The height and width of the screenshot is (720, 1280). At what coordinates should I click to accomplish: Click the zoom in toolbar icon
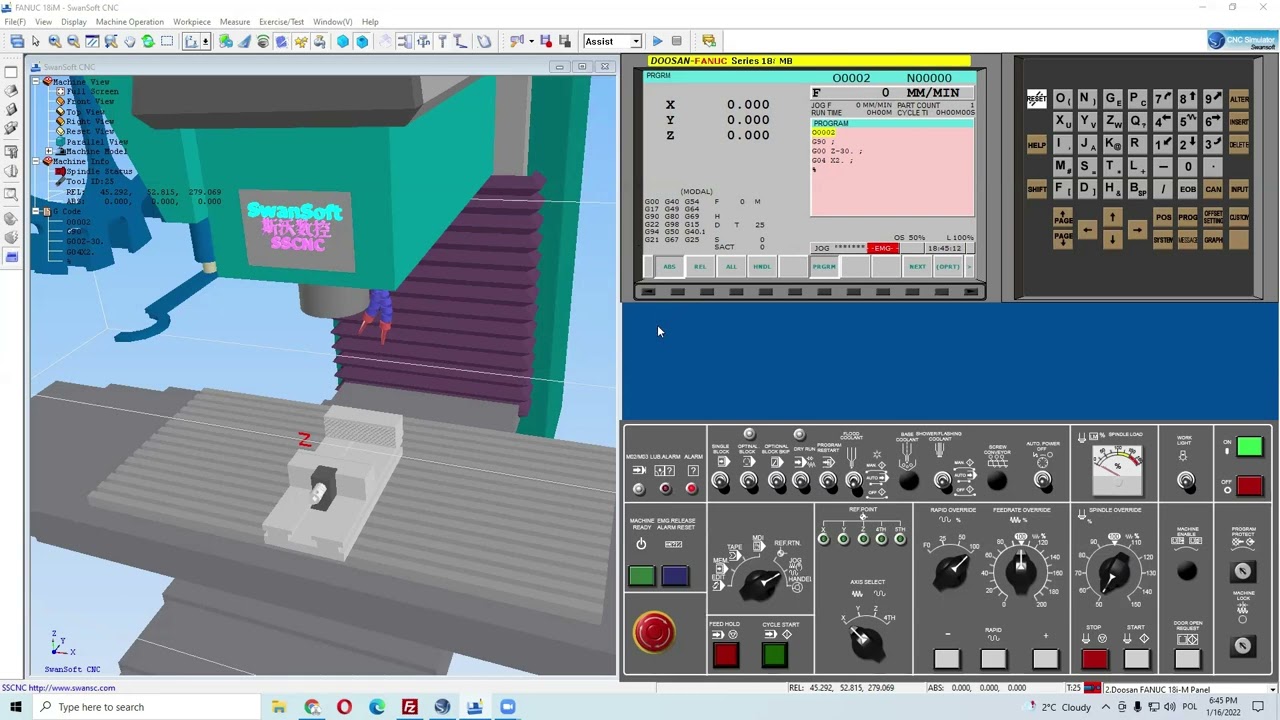click(x=54, y=41)
